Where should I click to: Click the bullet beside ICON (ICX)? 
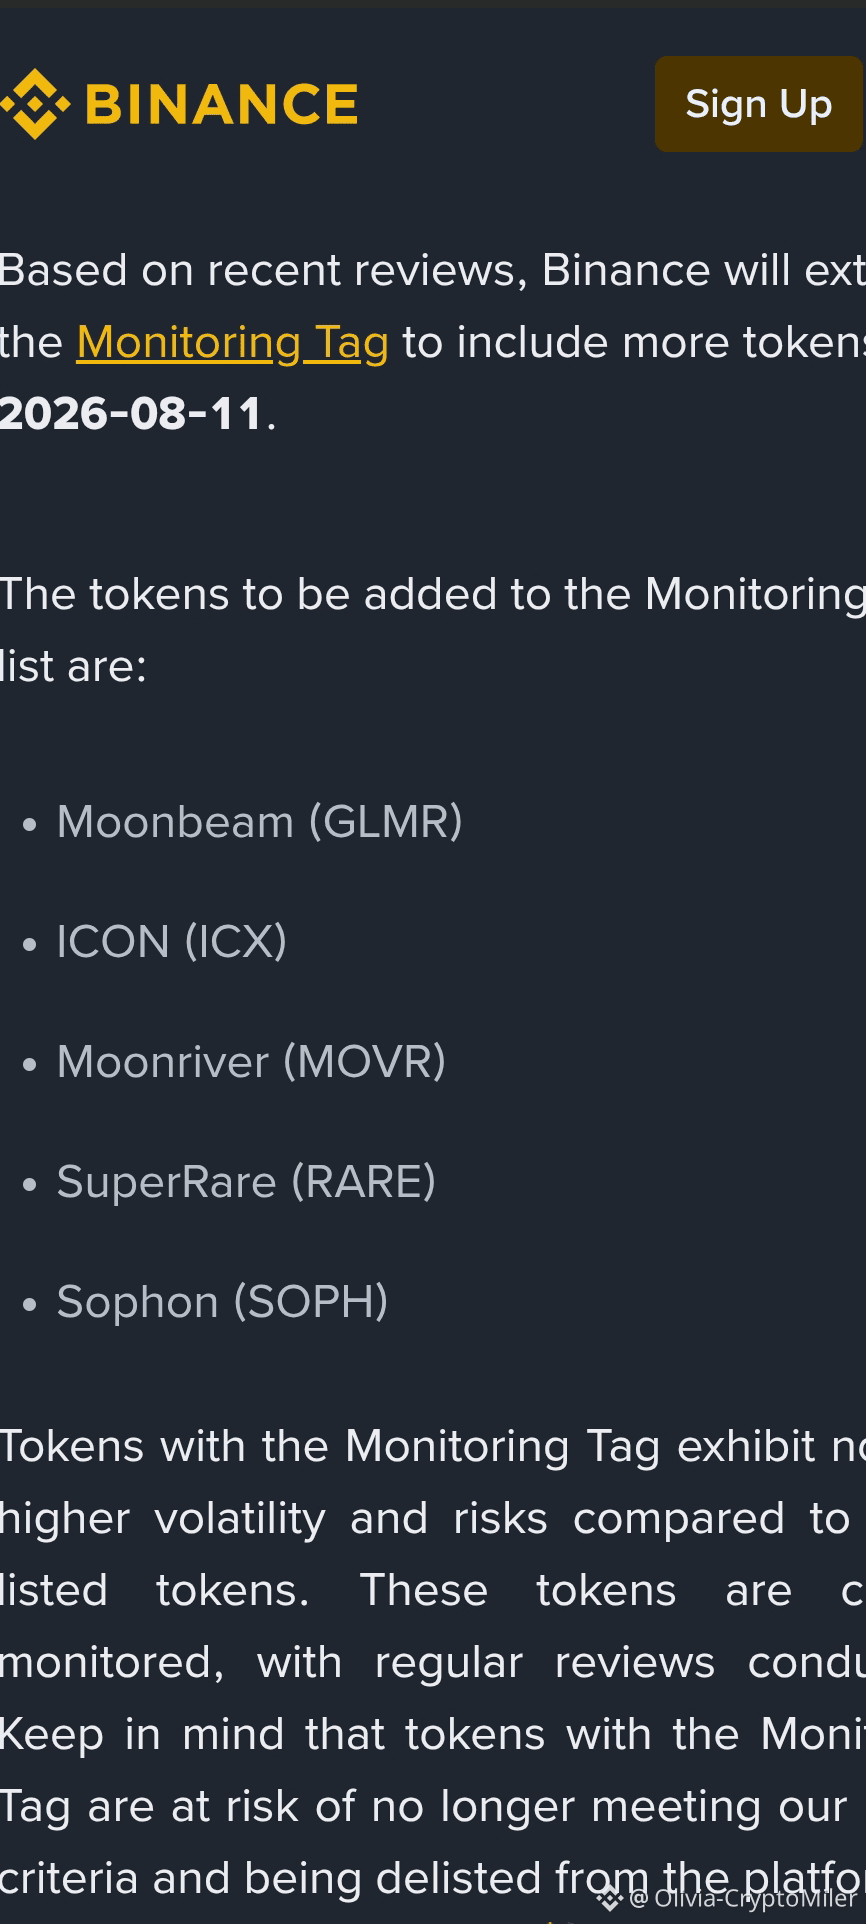30,945
